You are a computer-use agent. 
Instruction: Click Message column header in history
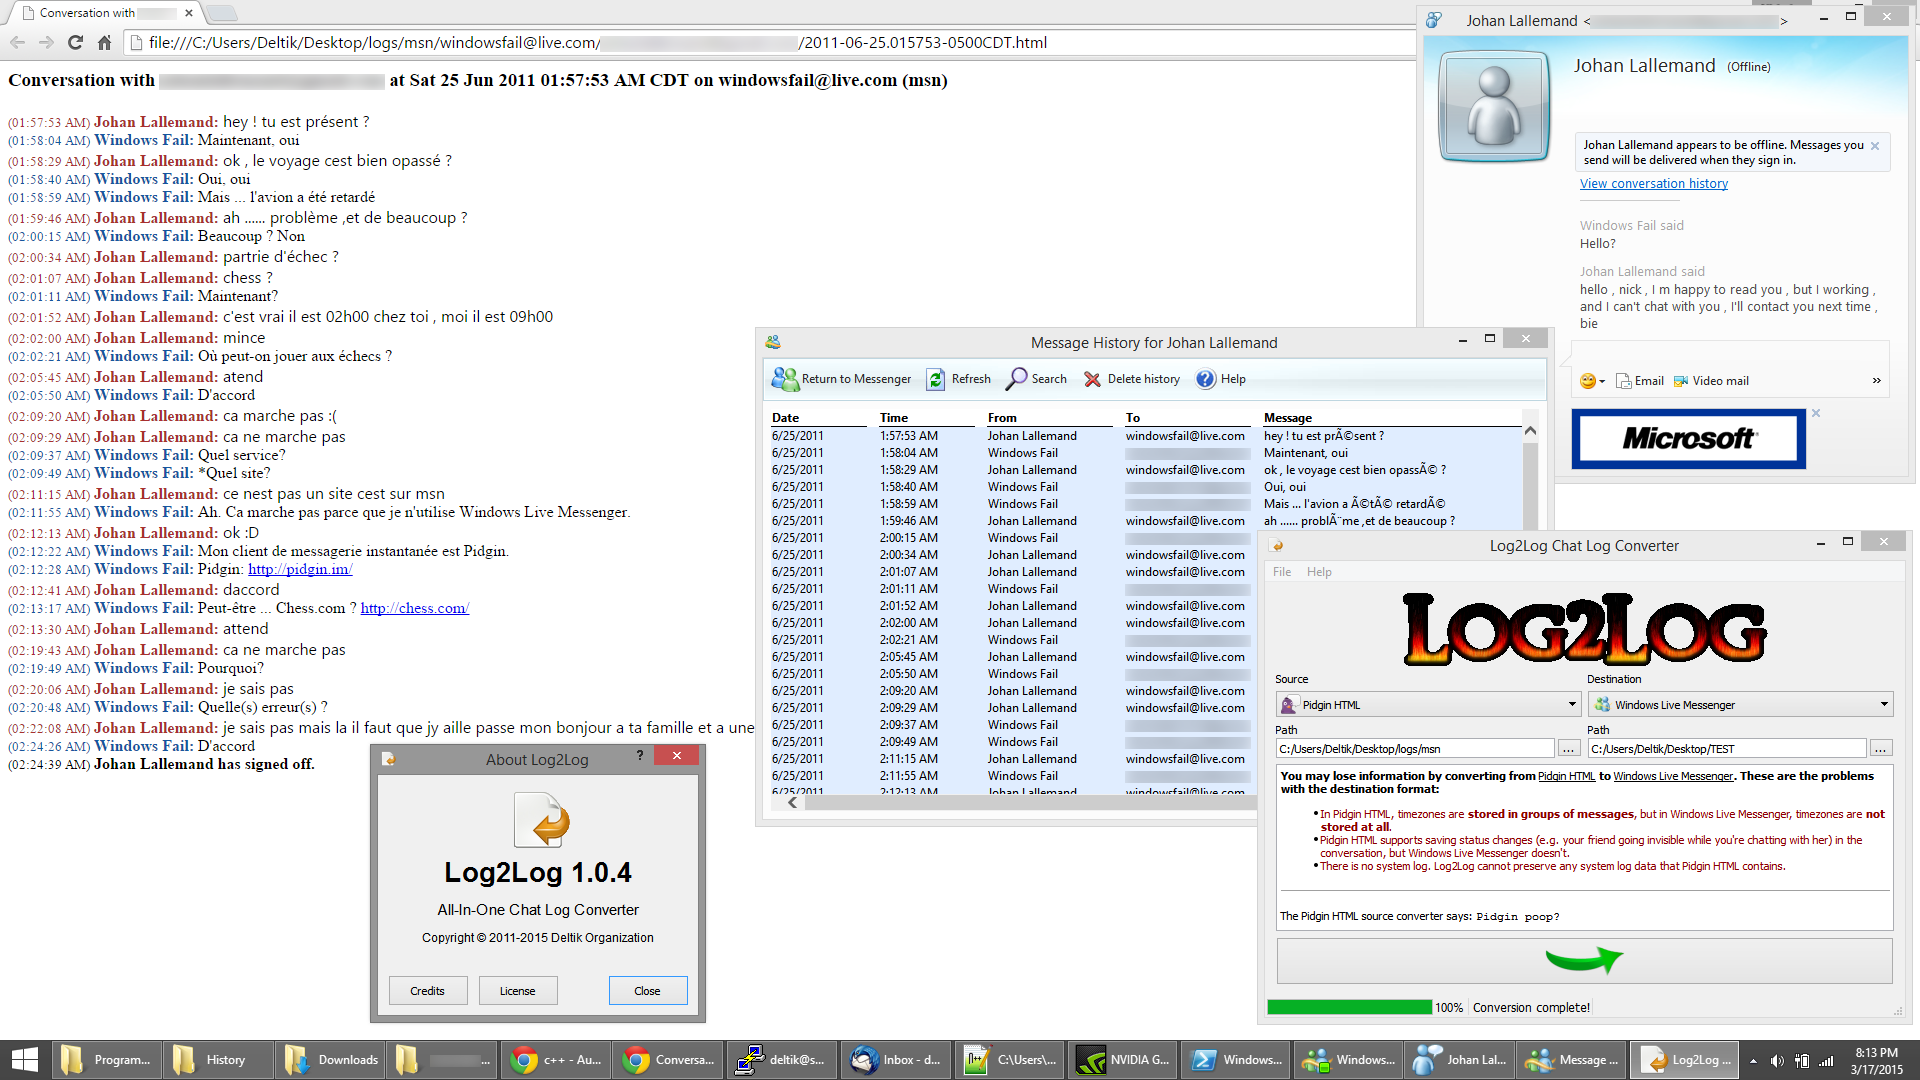coord(1288,418)
